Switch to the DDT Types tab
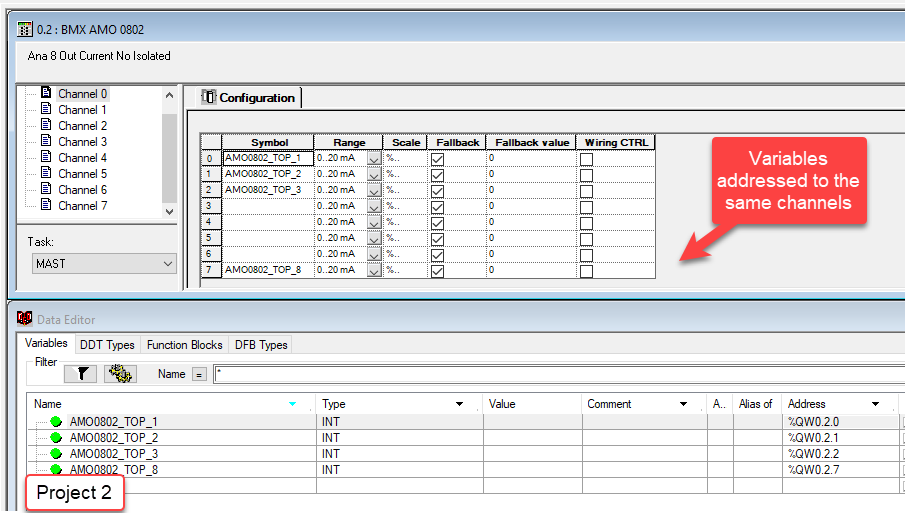 click(107, 345)
